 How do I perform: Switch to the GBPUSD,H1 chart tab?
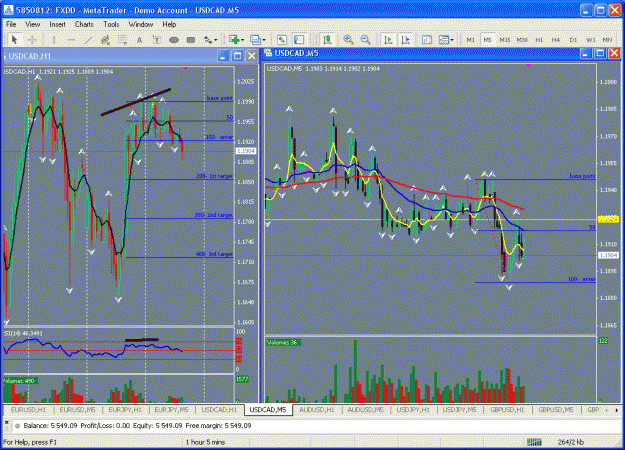(x=507, y=409)
